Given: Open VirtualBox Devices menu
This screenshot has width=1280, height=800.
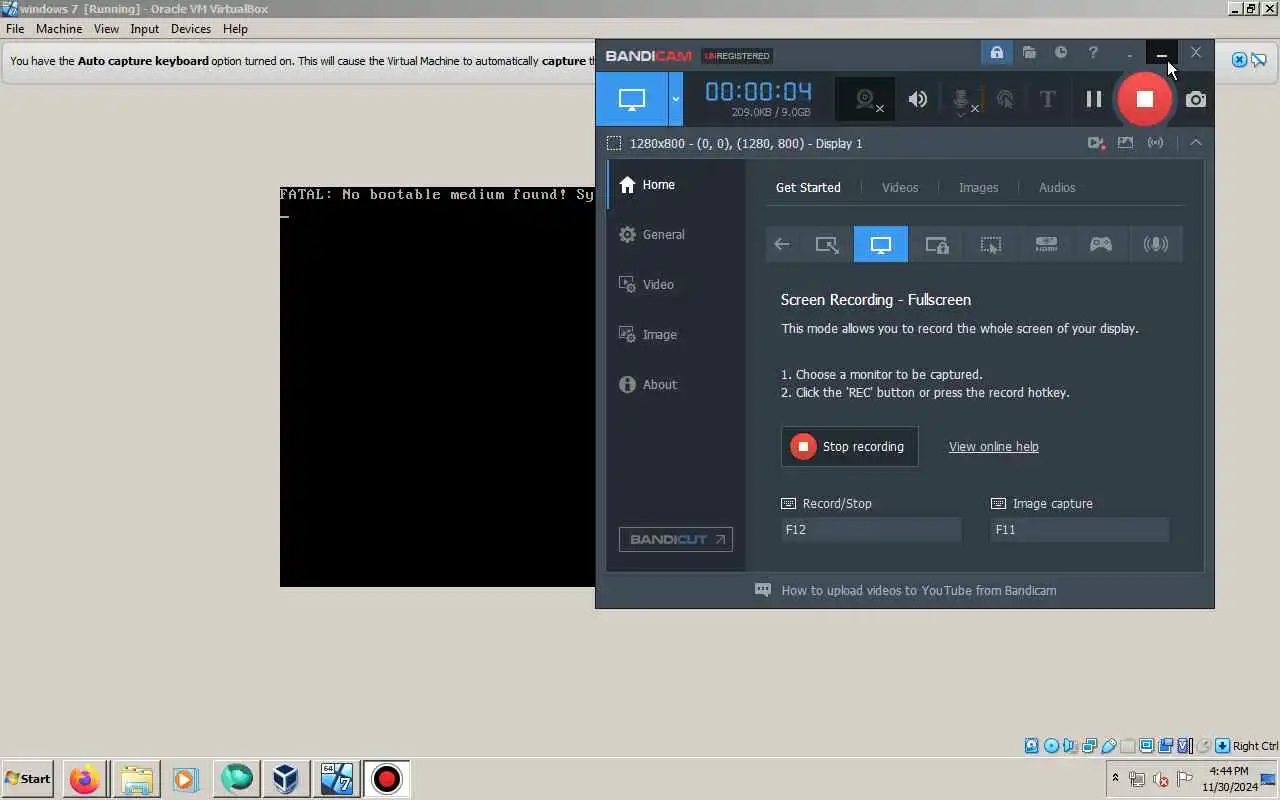Looking at the screenshot, I should click(x=190, y=29).
